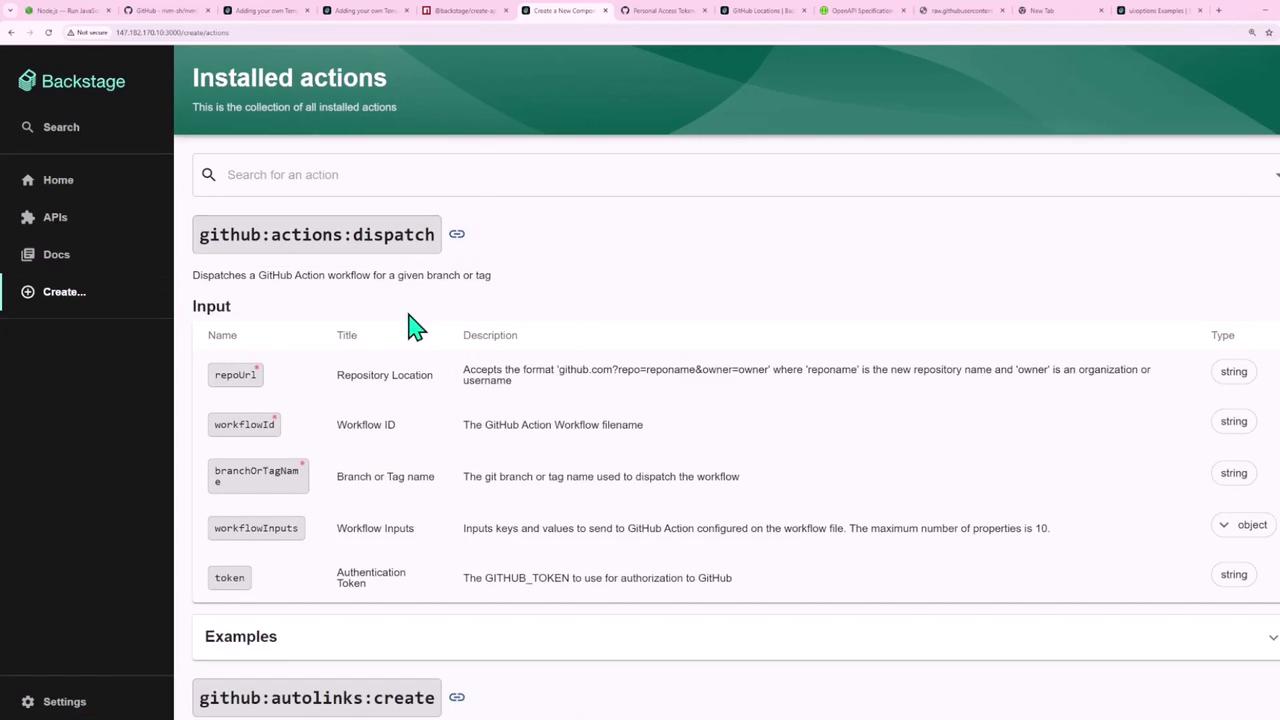Click the address bar URL

[172, 32]
